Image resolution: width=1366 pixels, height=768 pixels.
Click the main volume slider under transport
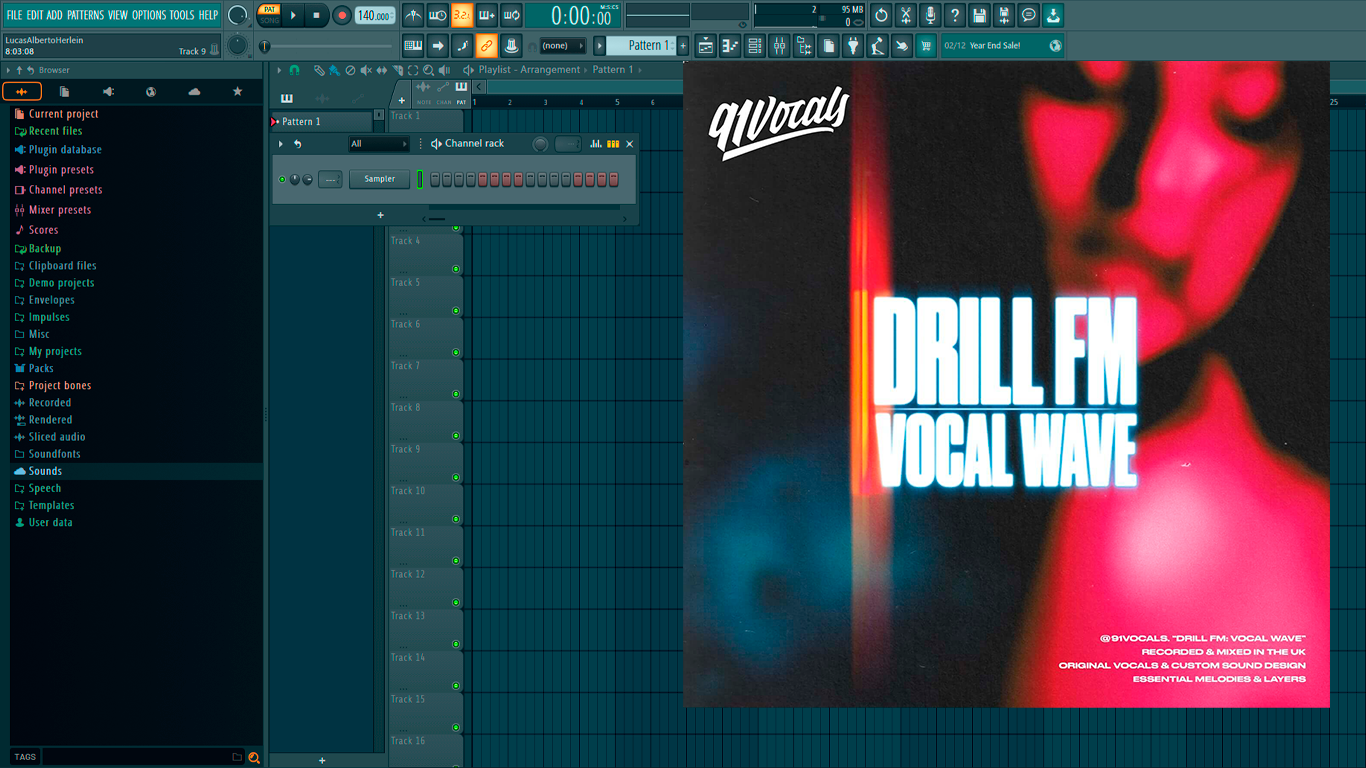click(327, 46)
